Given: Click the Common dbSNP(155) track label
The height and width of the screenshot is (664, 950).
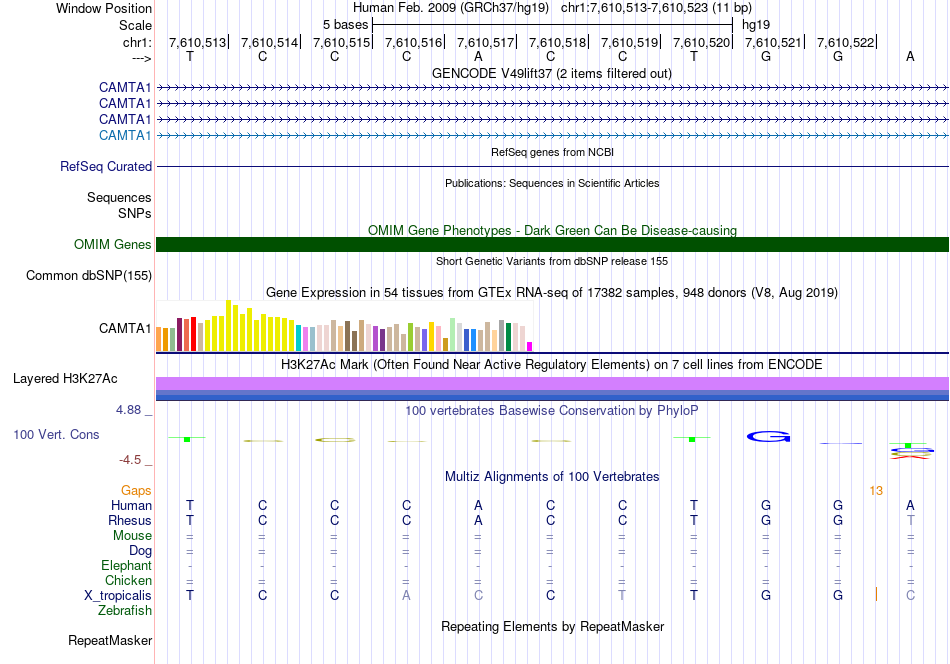Looking at the screenshot, I should click(89, 276).
